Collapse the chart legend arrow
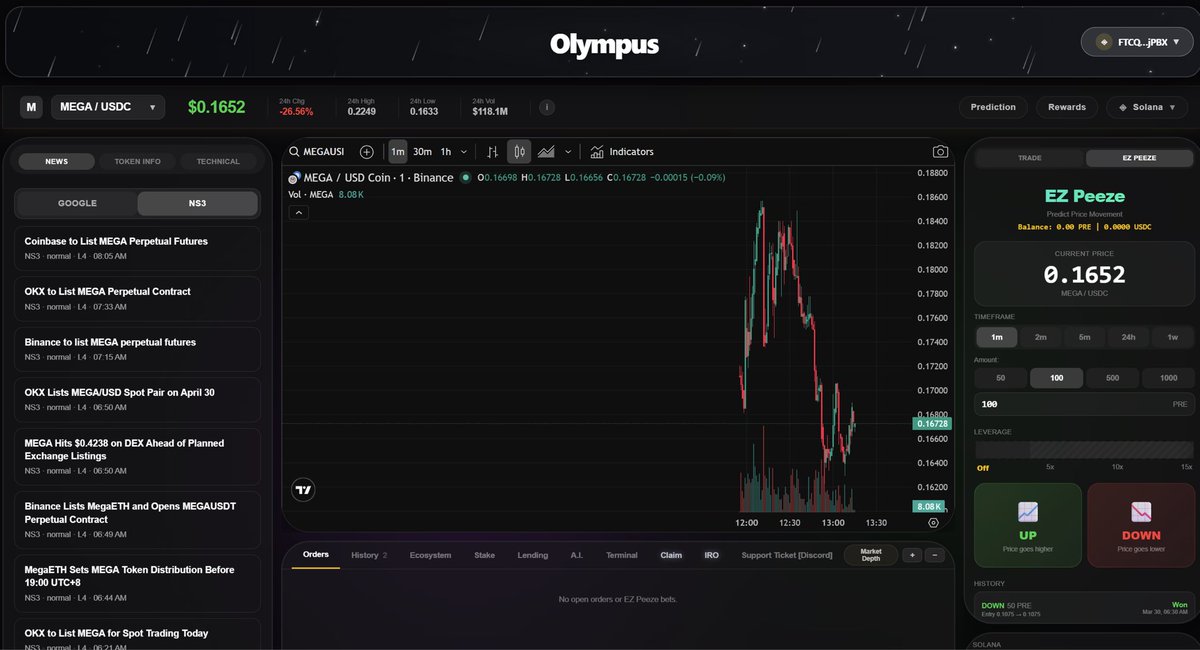This screenshot has width=1200, height=650. [298, 212]
